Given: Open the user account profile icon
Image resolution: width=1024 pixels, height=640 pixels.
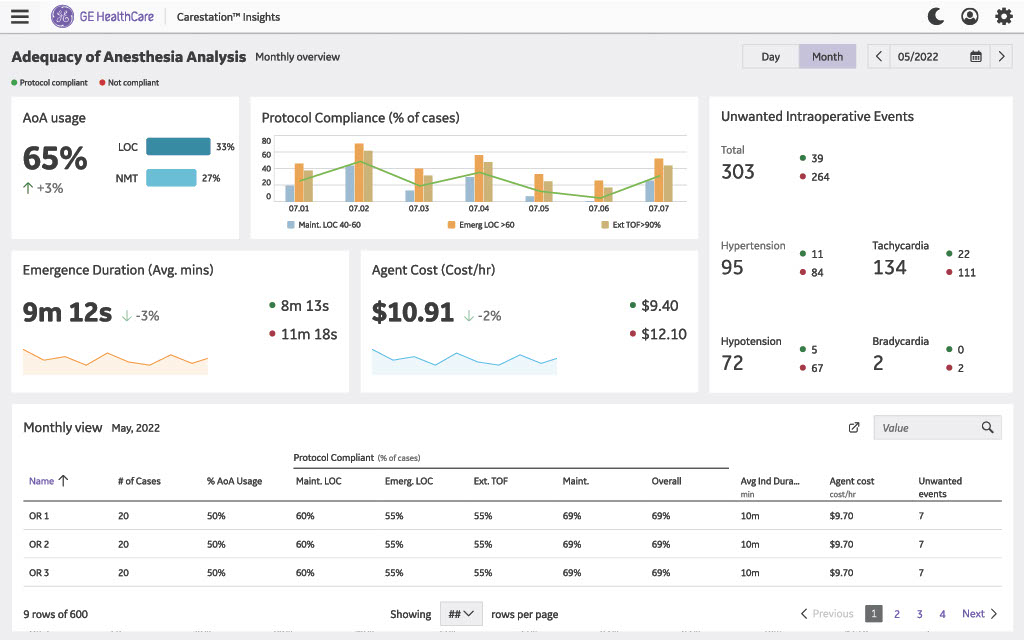Looking at the screenshot, I should tap(969, 16).
